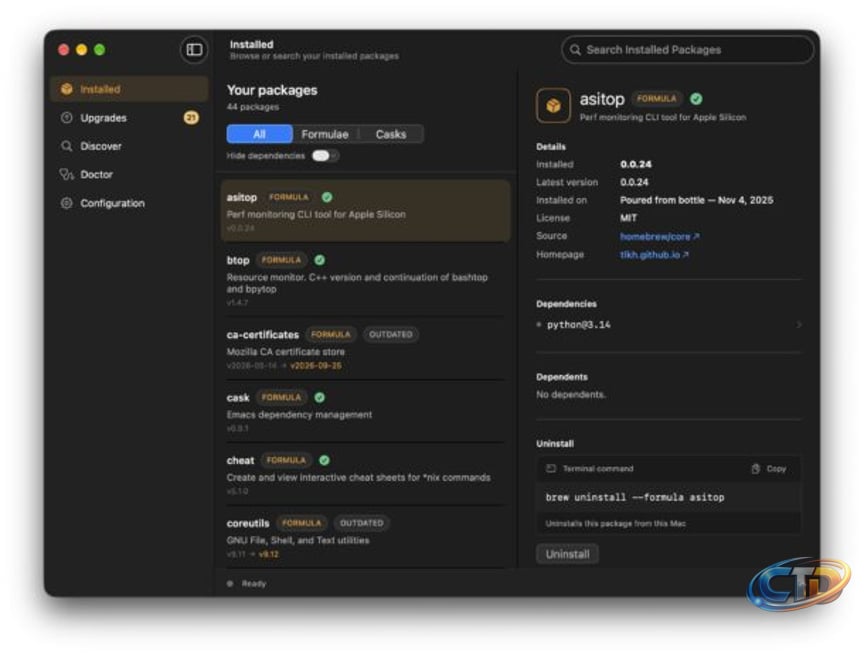Click the OUTDATED badge on coreutils
Viewport: 864px width, 655px height.
click(361, 523)
